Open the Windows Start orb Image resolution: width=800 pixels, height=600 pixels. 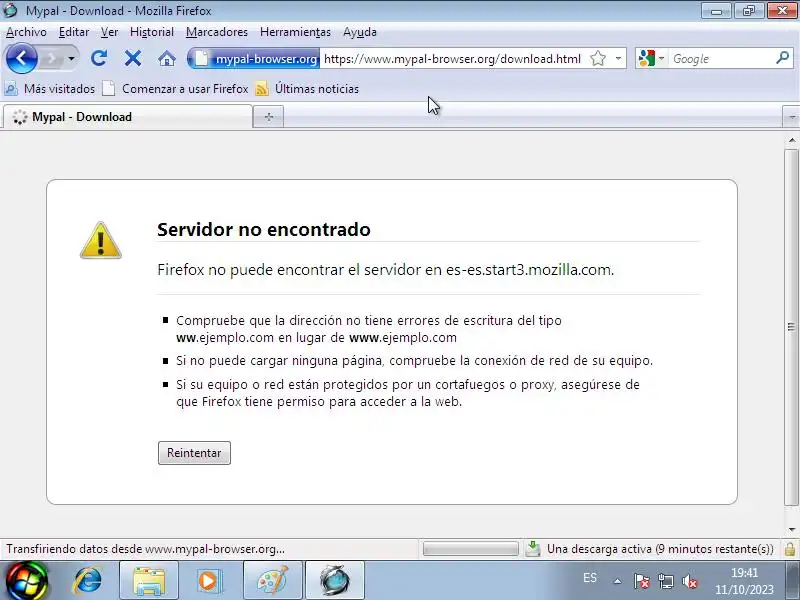[x=26, y=581]
